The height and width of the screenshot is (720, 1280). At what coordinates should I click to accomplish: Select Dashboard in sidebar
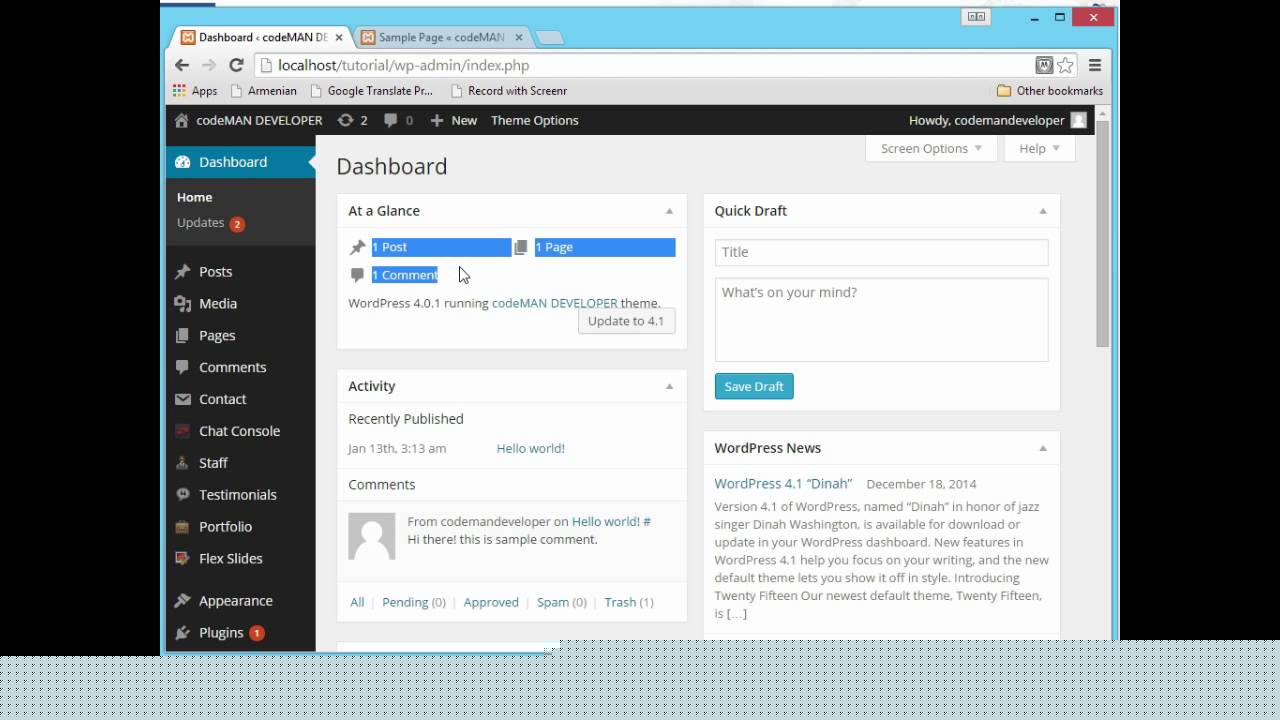click(x=240, y=162)
